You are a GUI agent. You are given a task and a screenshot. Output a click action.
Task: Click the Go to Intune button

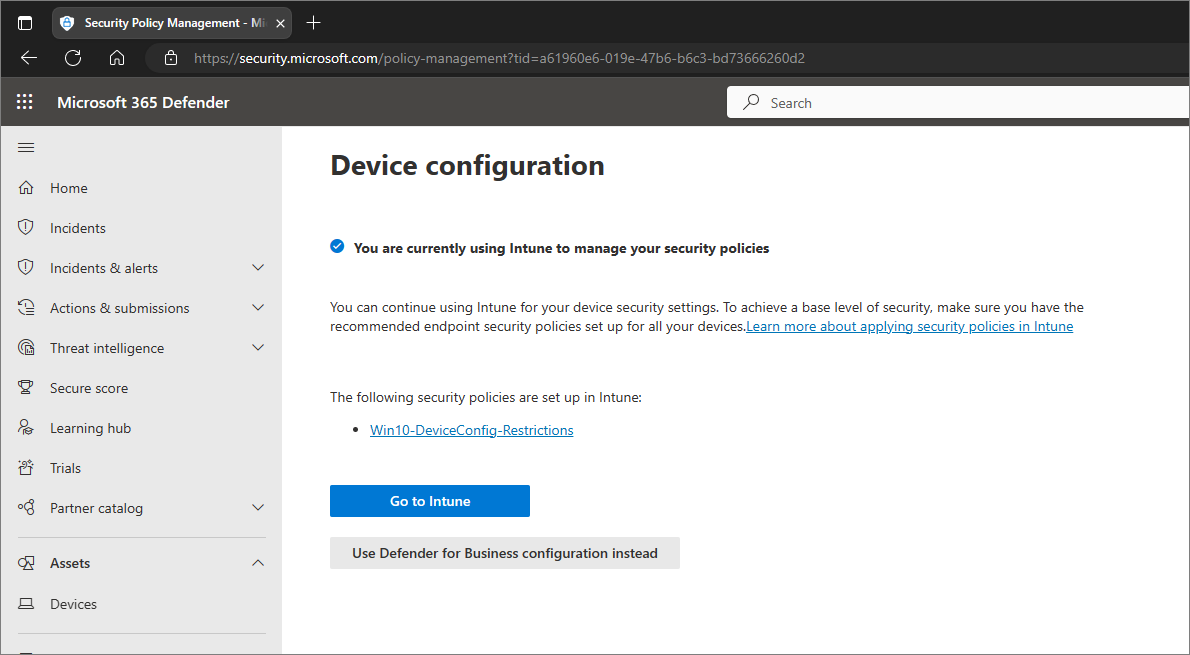(430, 501)
